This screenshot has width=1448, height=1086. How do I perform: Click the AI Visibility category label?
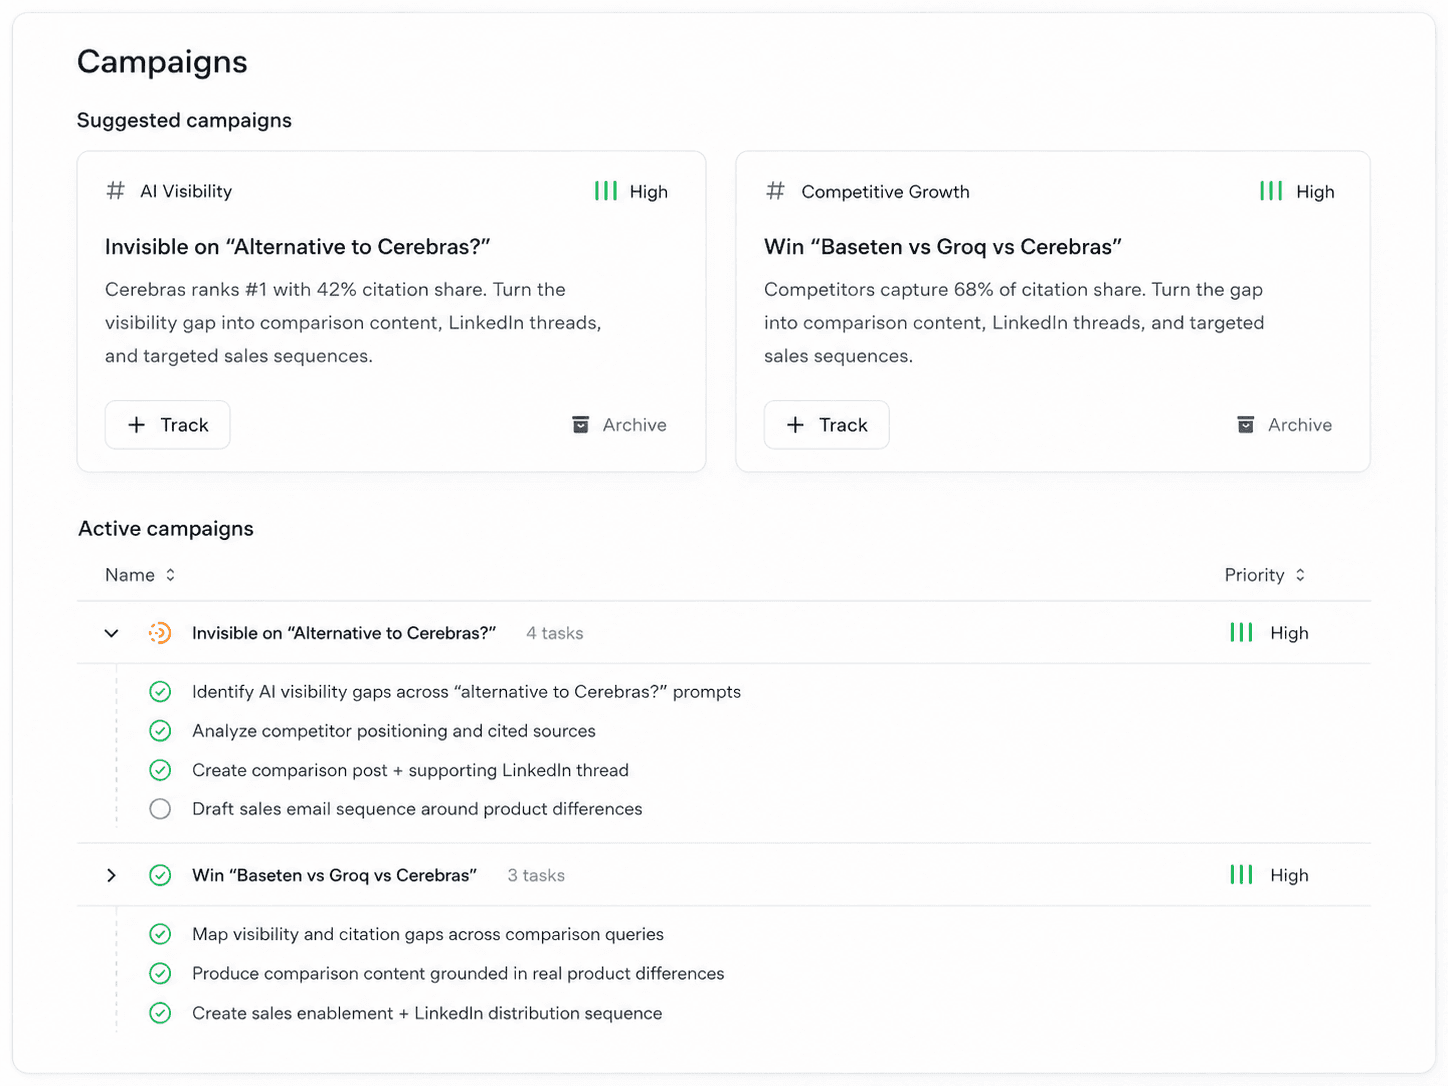tap(186, 191)
